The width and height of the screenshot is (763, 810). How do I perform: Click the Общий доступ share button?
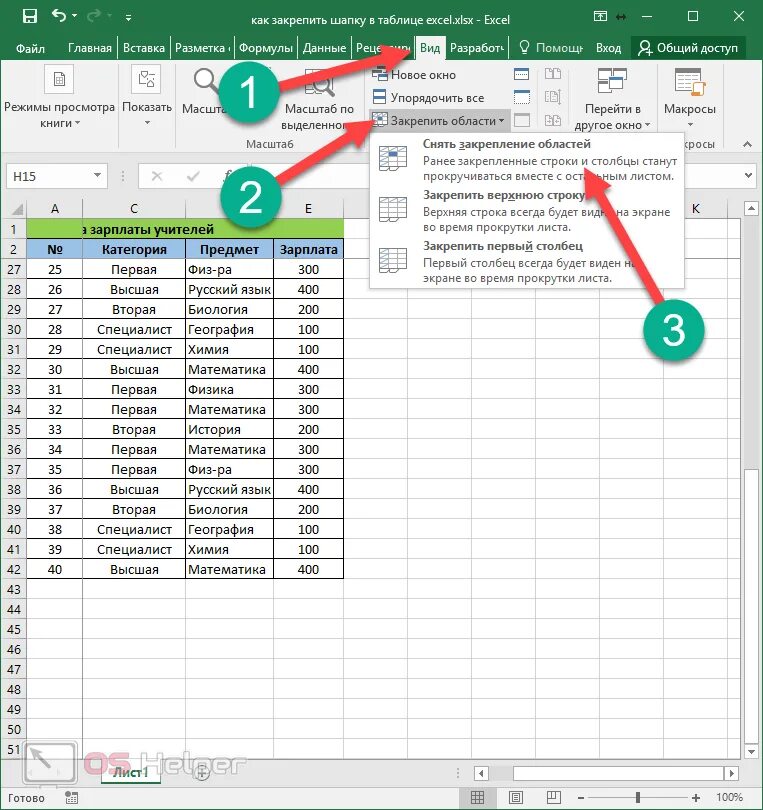pyautogui.click(x=688, y=48)
